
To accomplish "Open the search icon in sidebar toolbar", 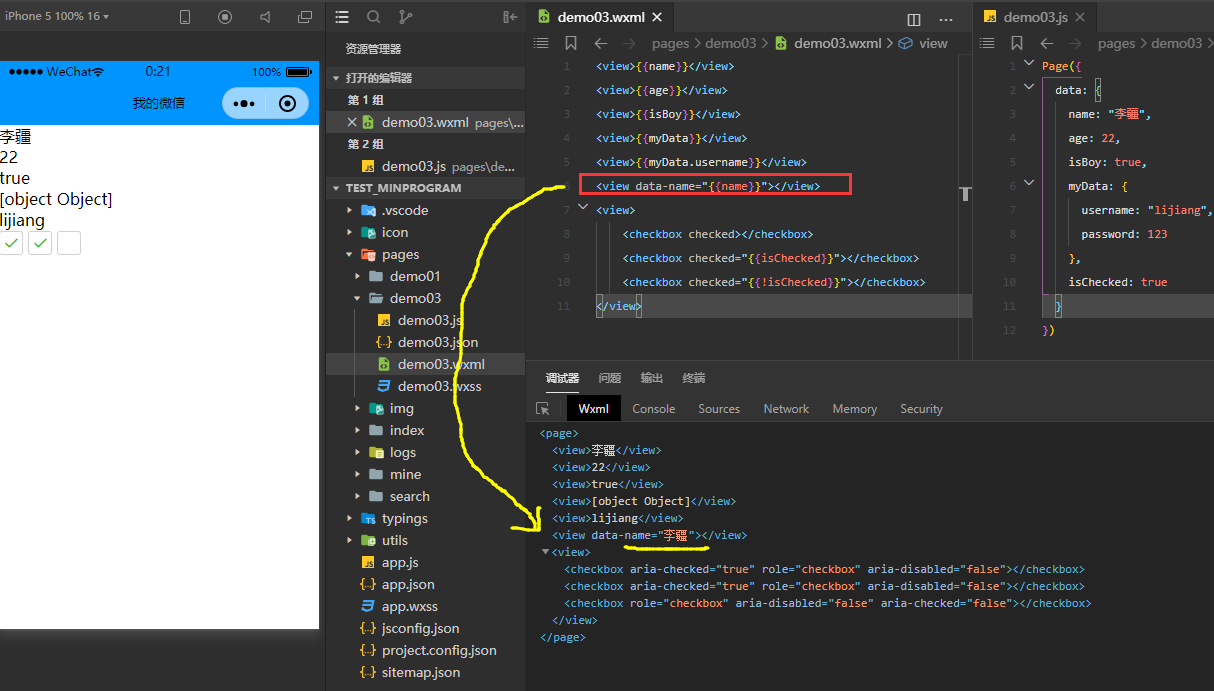I will (373, 17).
